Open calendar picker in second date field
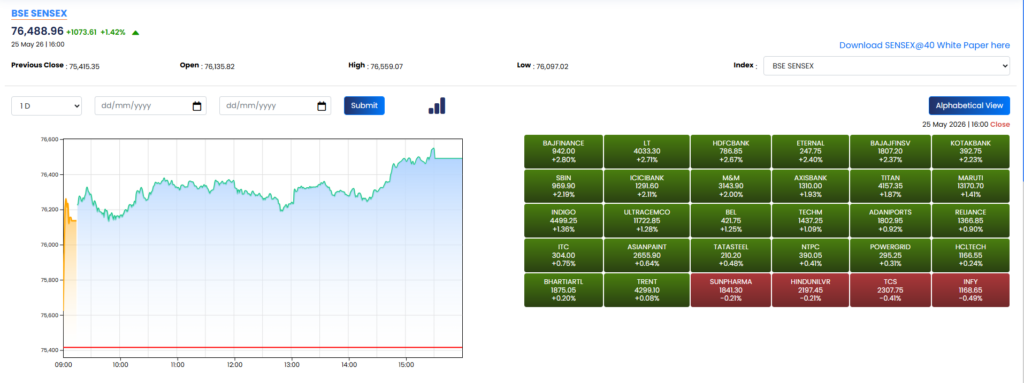The width and height of the screenshot is (1024, 383). 321,106
